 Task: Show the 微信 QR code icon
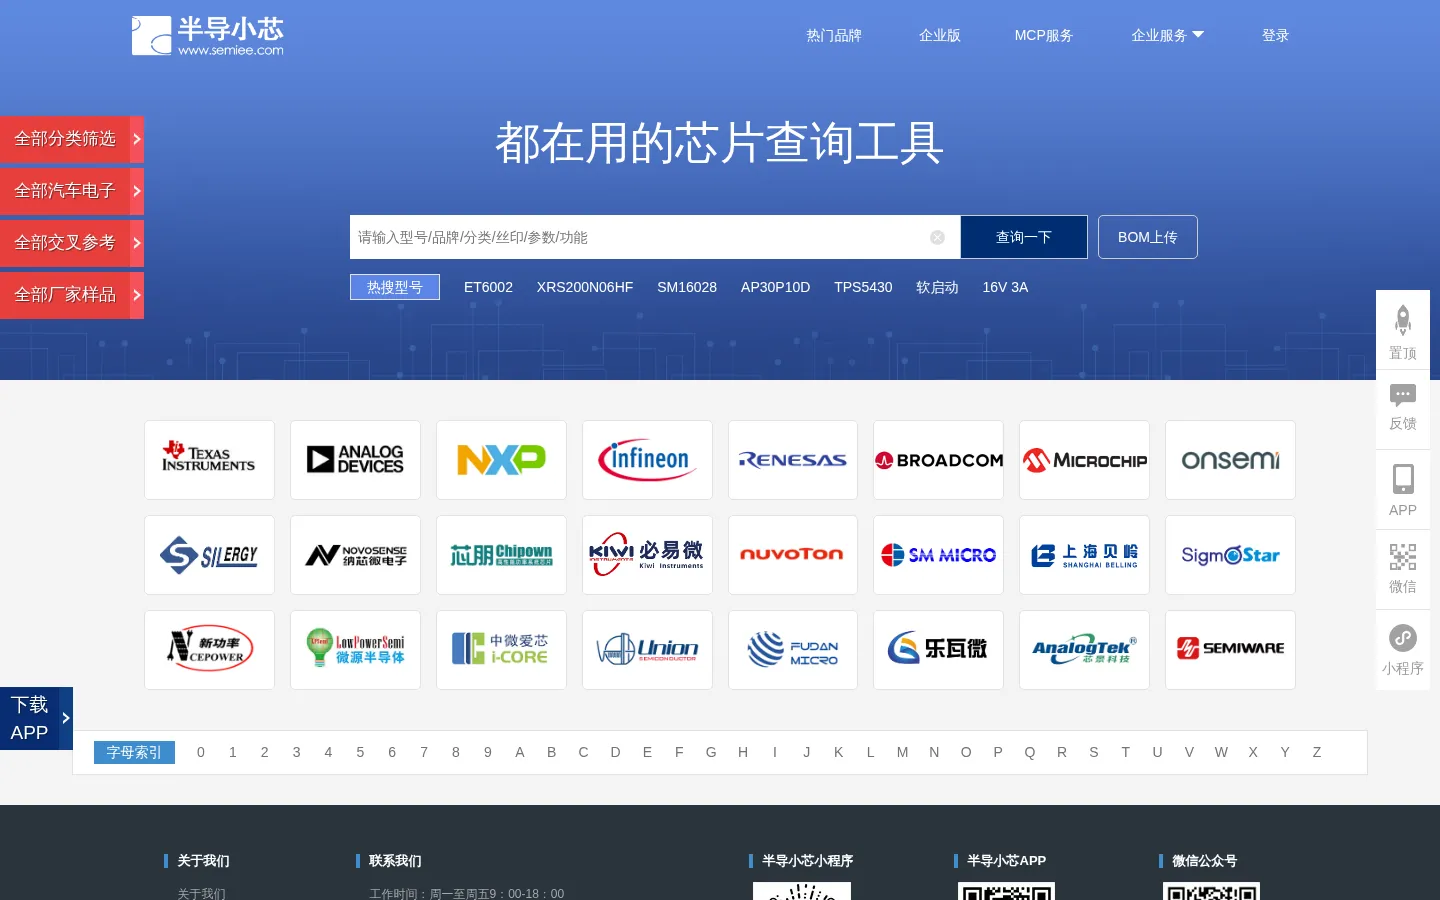tap(1403, 556)
